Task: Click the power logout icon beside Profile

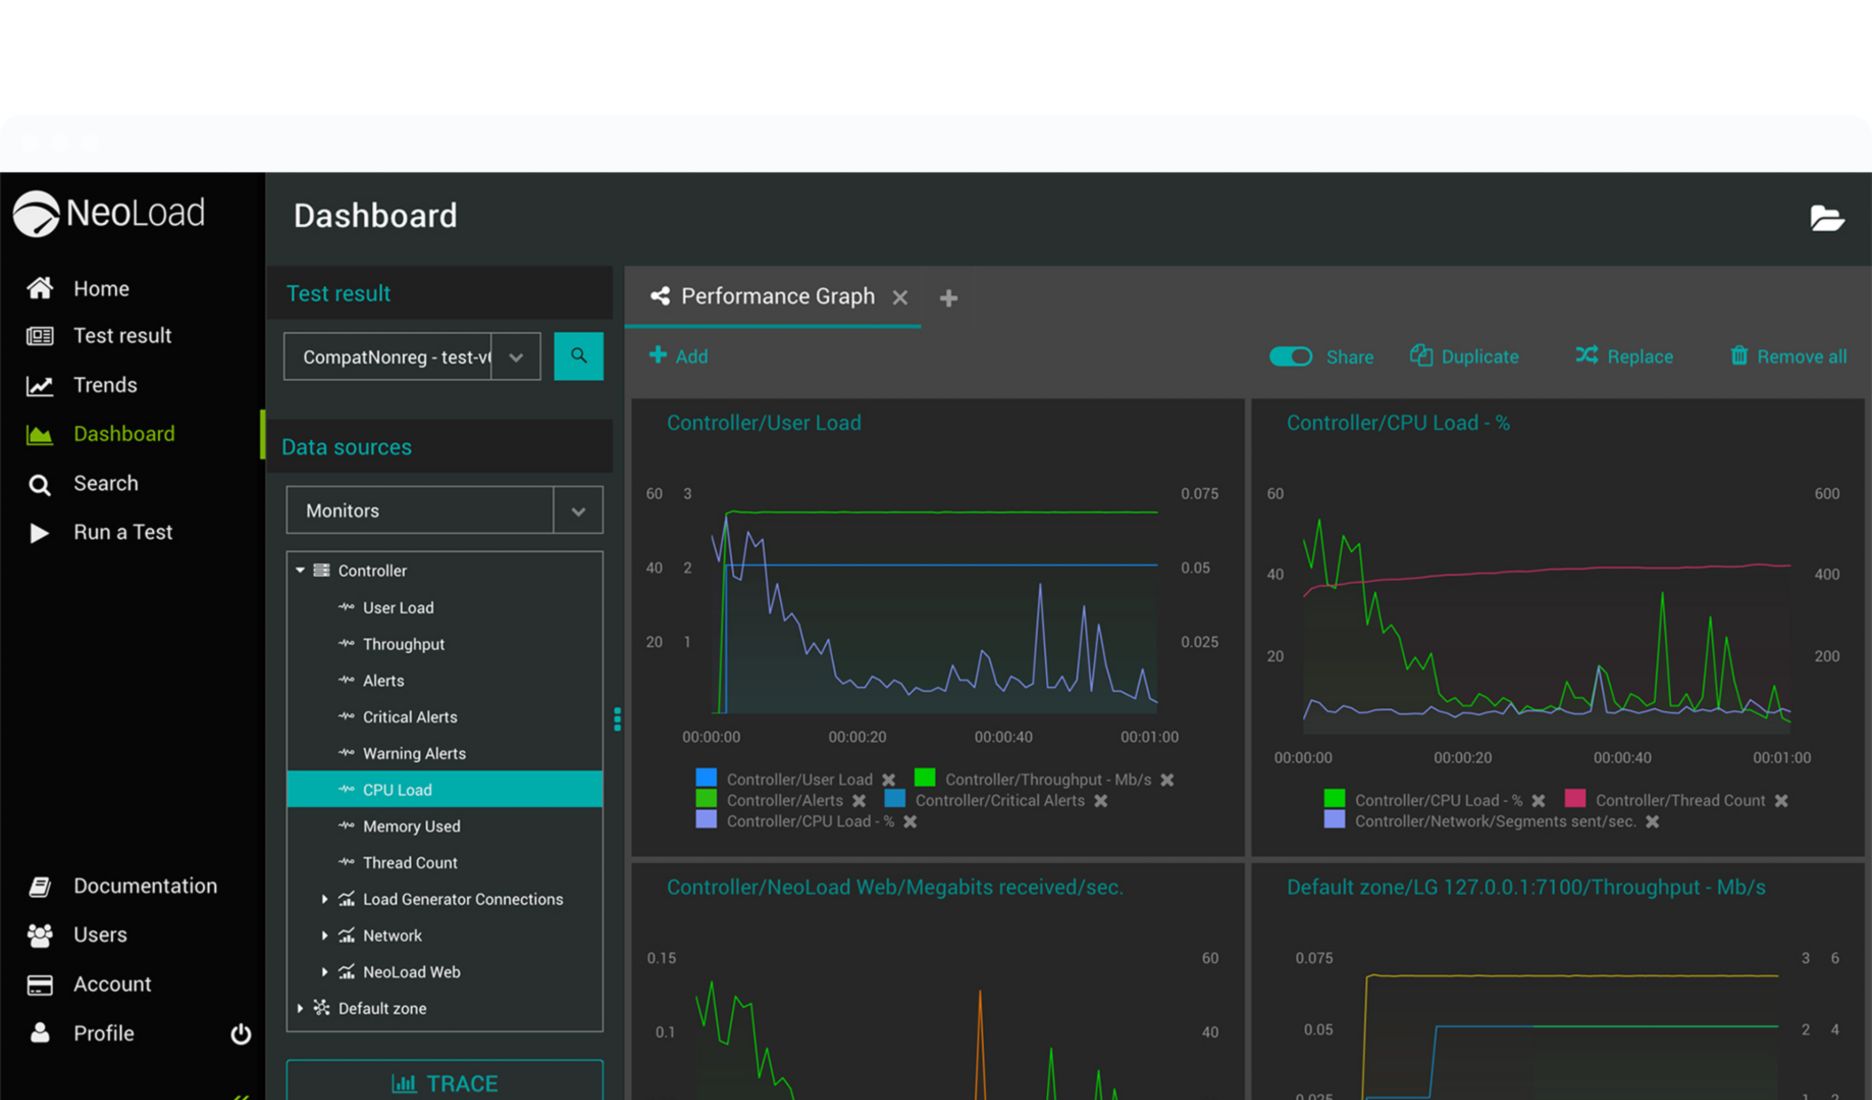Action: [x=241, y=1034]
